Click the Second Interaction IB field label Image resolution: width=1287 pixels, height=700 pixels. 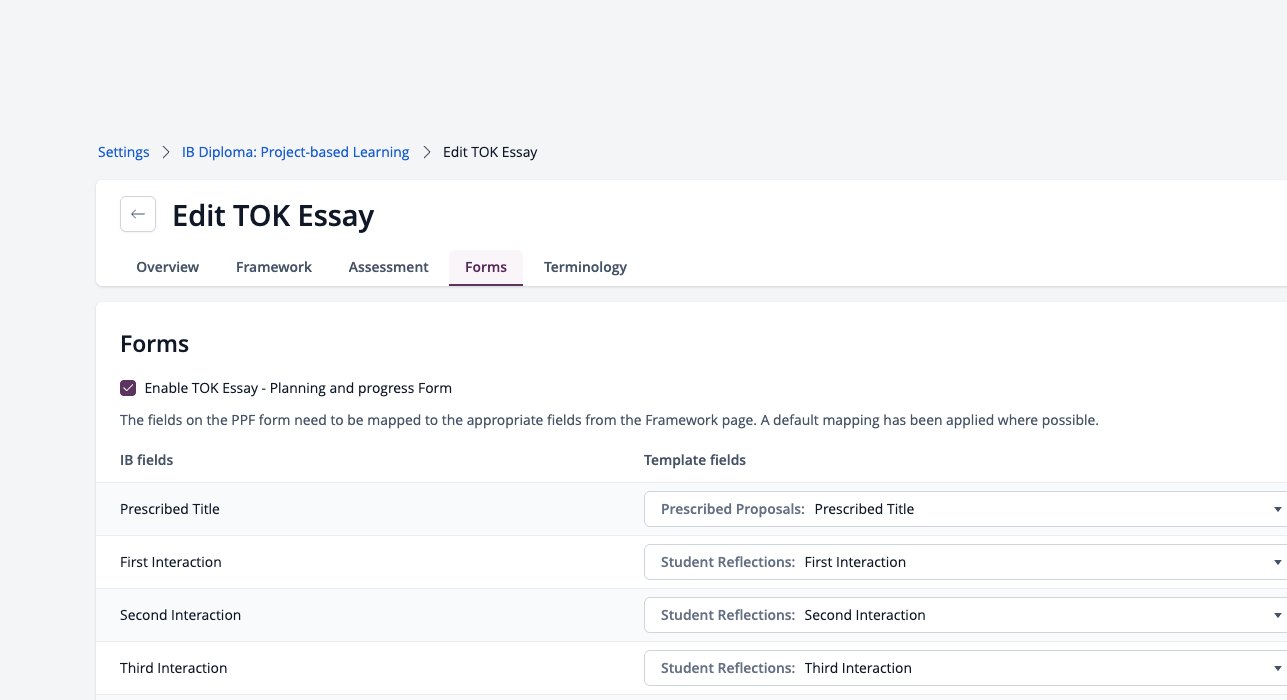tap(180, 615)
